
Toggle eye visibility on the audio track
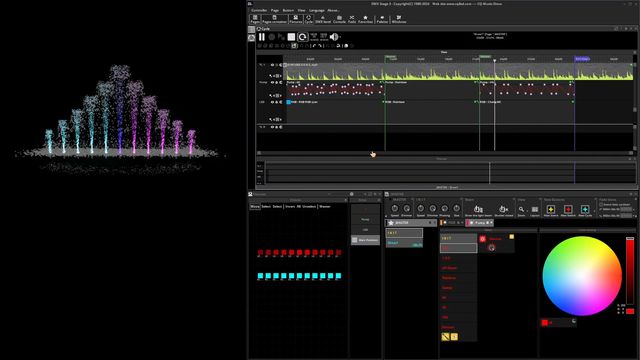tap(272, 65)
